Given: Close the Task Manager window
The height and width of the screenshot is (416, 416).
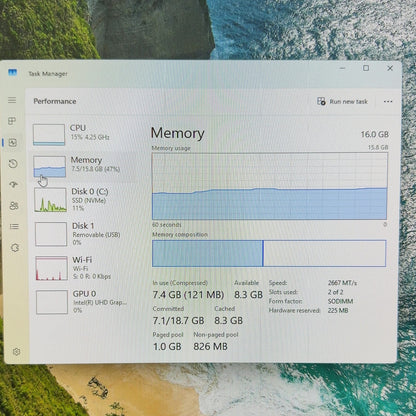Looking at the screenshot, I should [390, 68].
